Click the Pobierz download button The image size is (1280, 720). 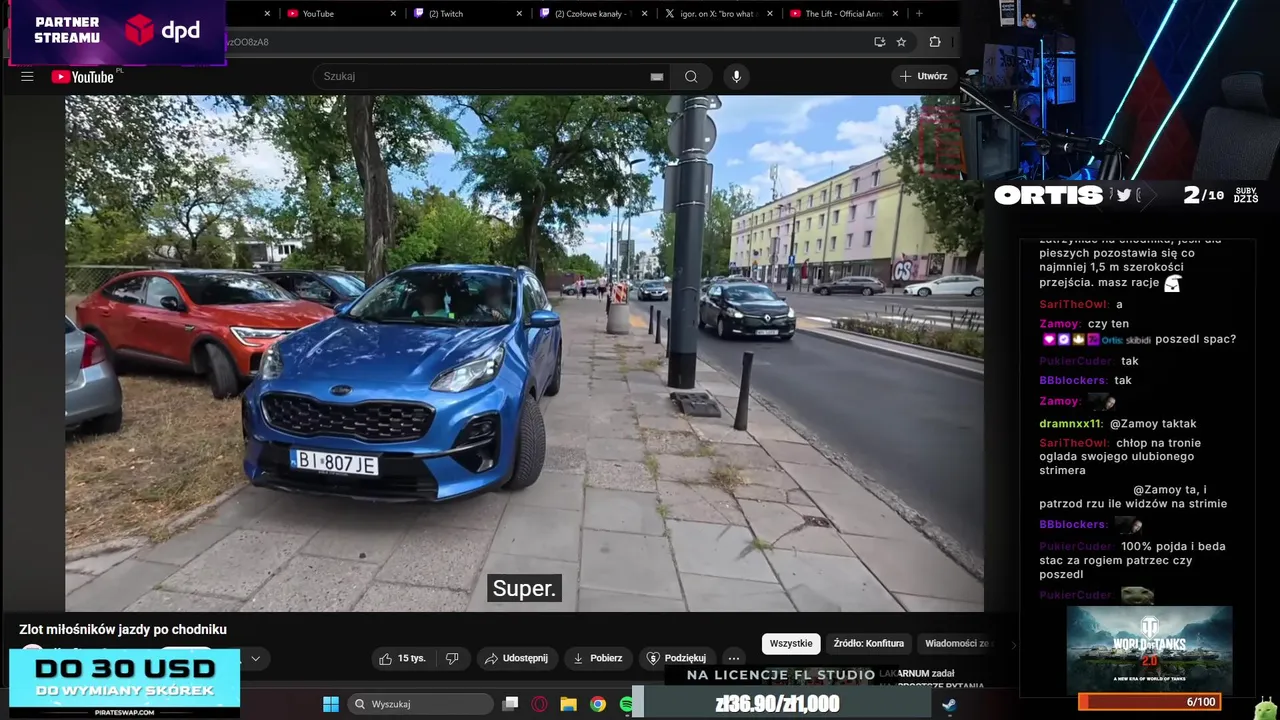pos(598,658)
